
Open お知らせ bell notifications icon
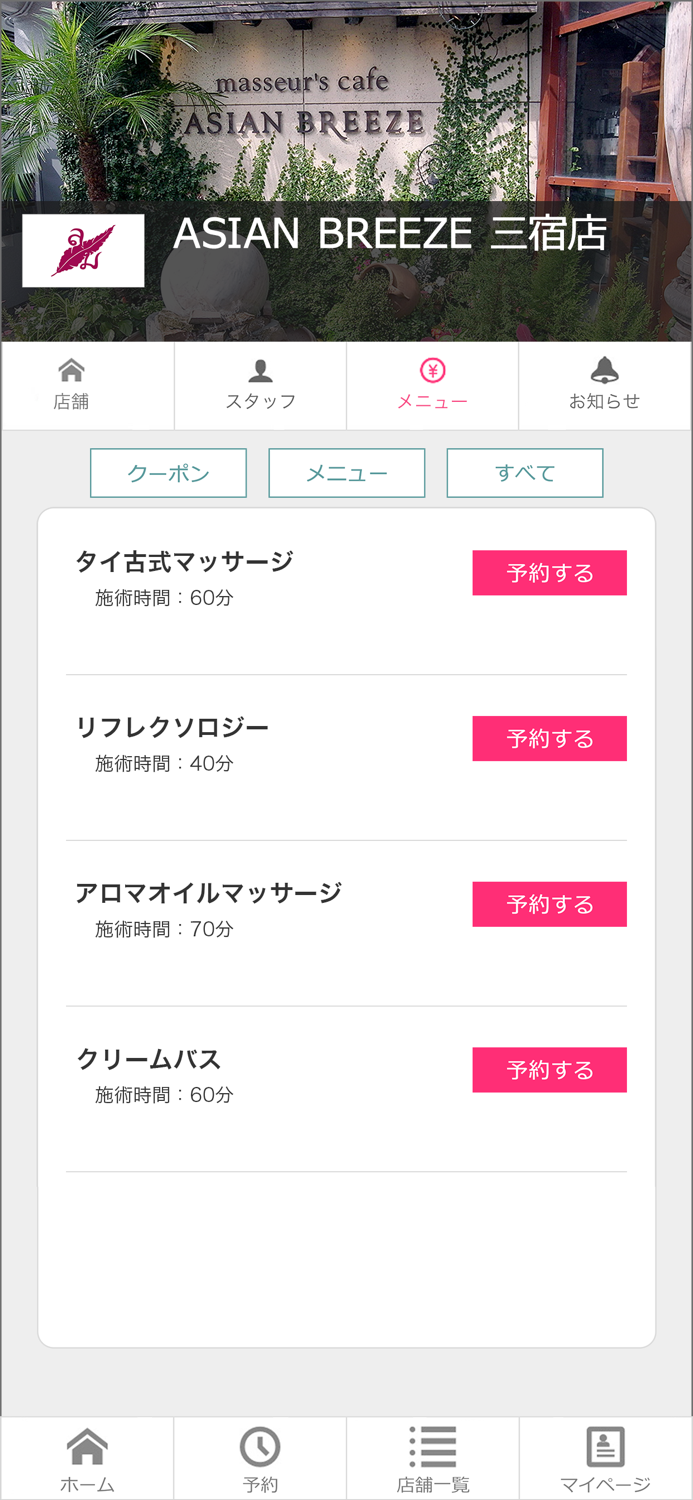(x=604, y=371)
